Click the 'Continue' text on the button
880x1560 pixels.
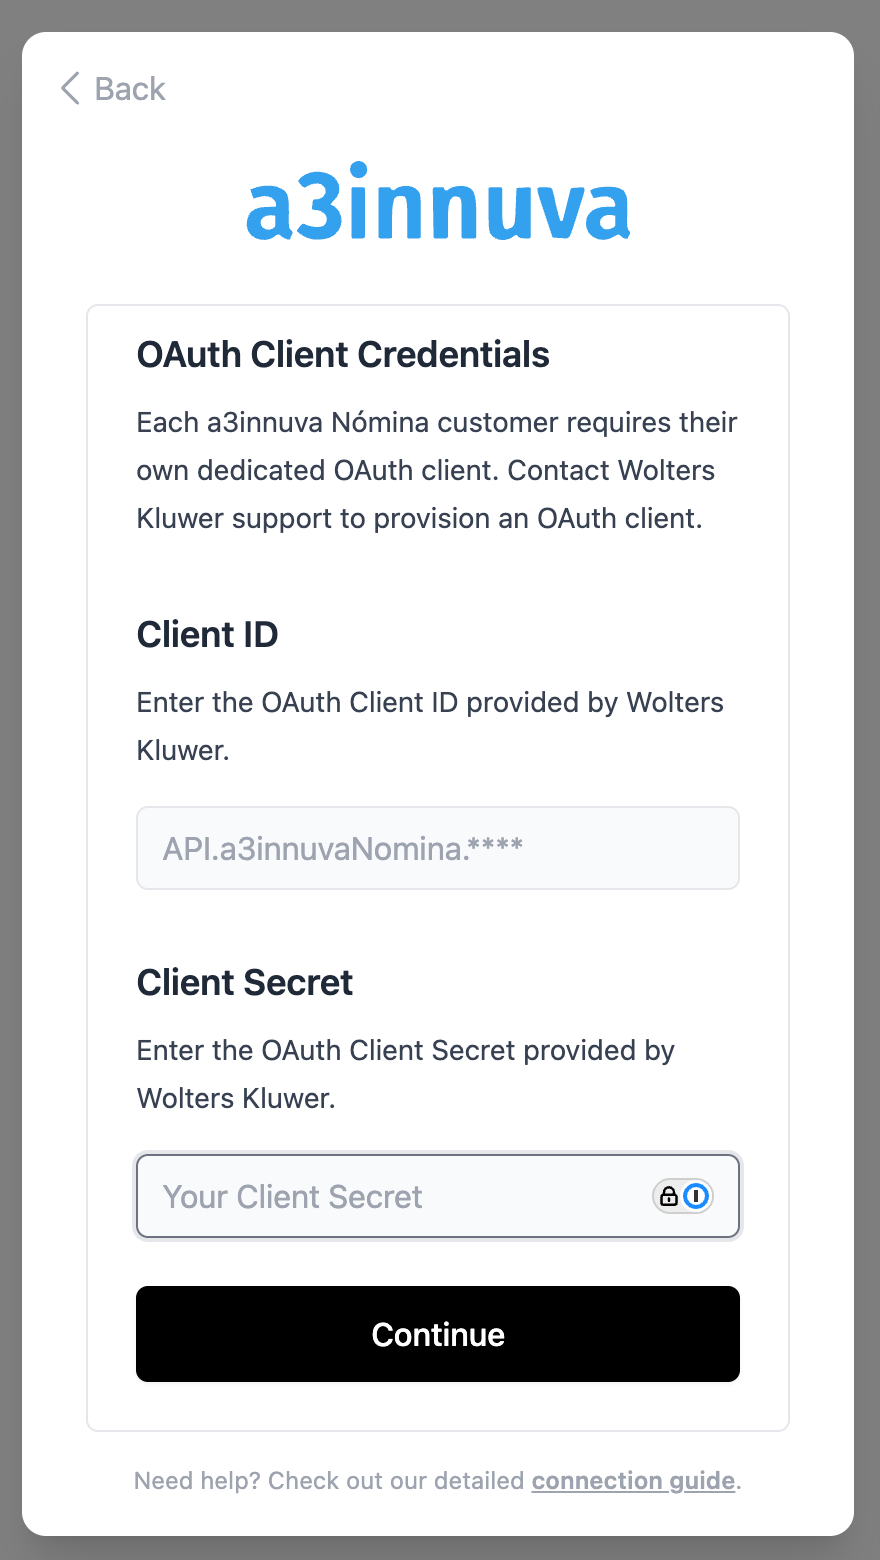[438, 1334]
